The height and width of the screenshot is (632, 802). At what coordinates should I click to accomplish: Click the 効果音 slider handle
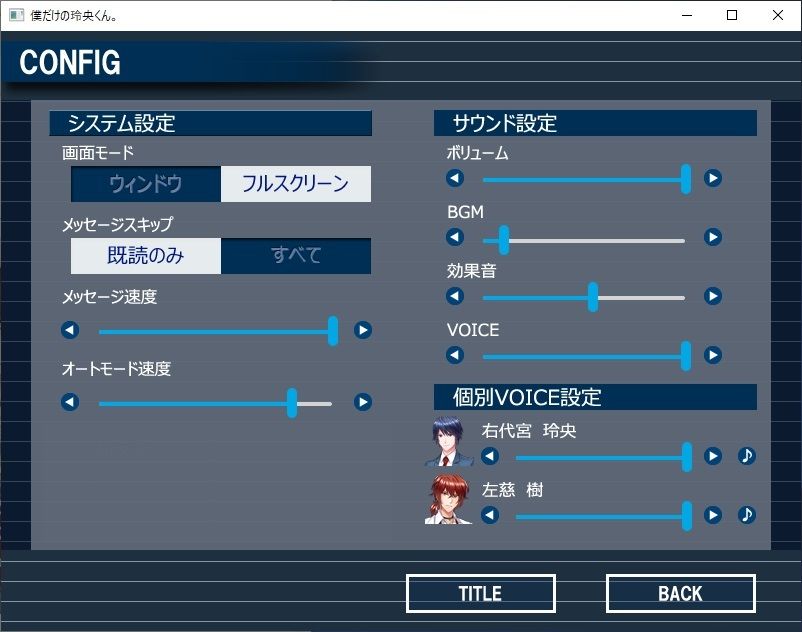[593, 297]
